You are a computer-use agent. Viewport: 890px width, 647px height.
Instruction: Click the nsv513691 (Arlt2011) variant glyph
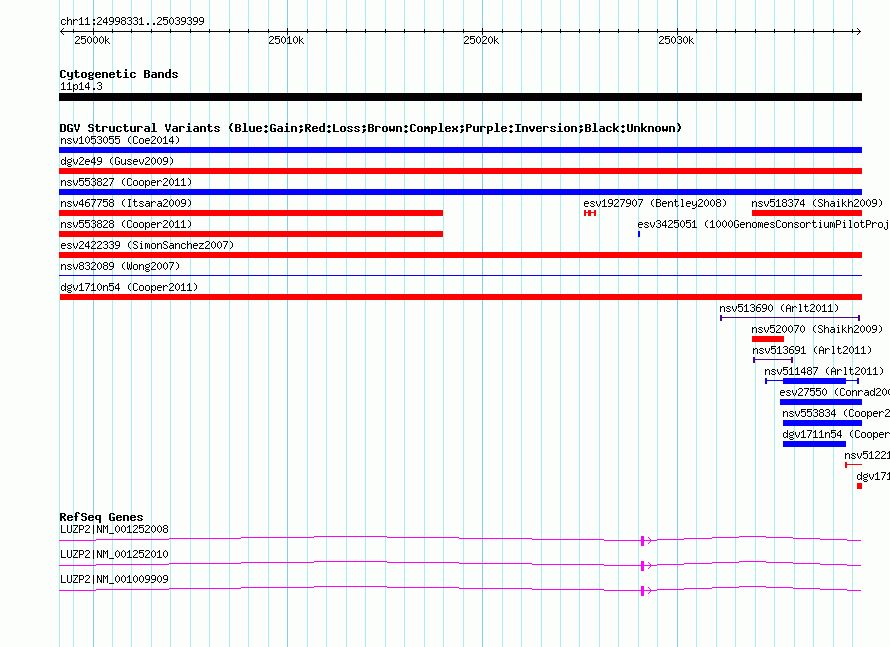[x=772, y=360]
